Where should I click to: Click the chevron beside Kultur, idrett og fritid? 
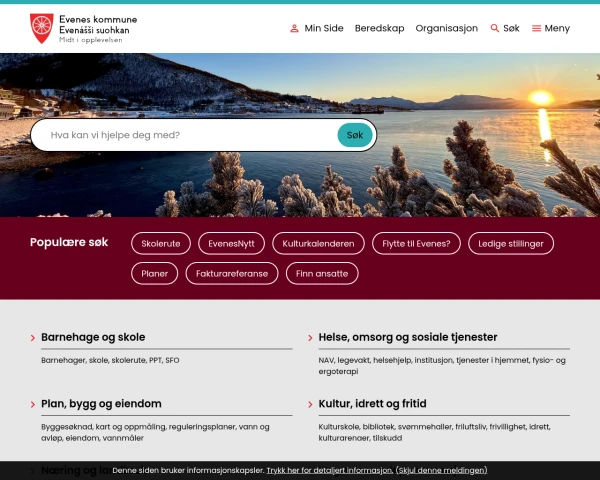(310, 404)
